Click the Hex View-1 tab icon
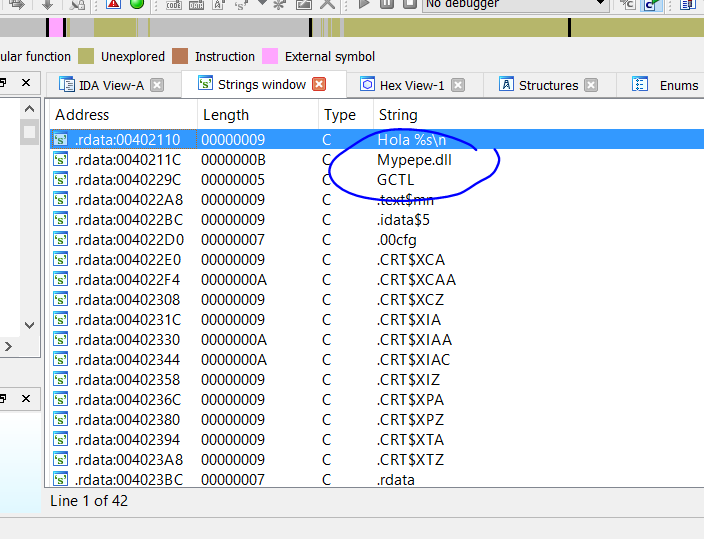The width and height of the screenshot is (704, 539). [x=367, y=85]
